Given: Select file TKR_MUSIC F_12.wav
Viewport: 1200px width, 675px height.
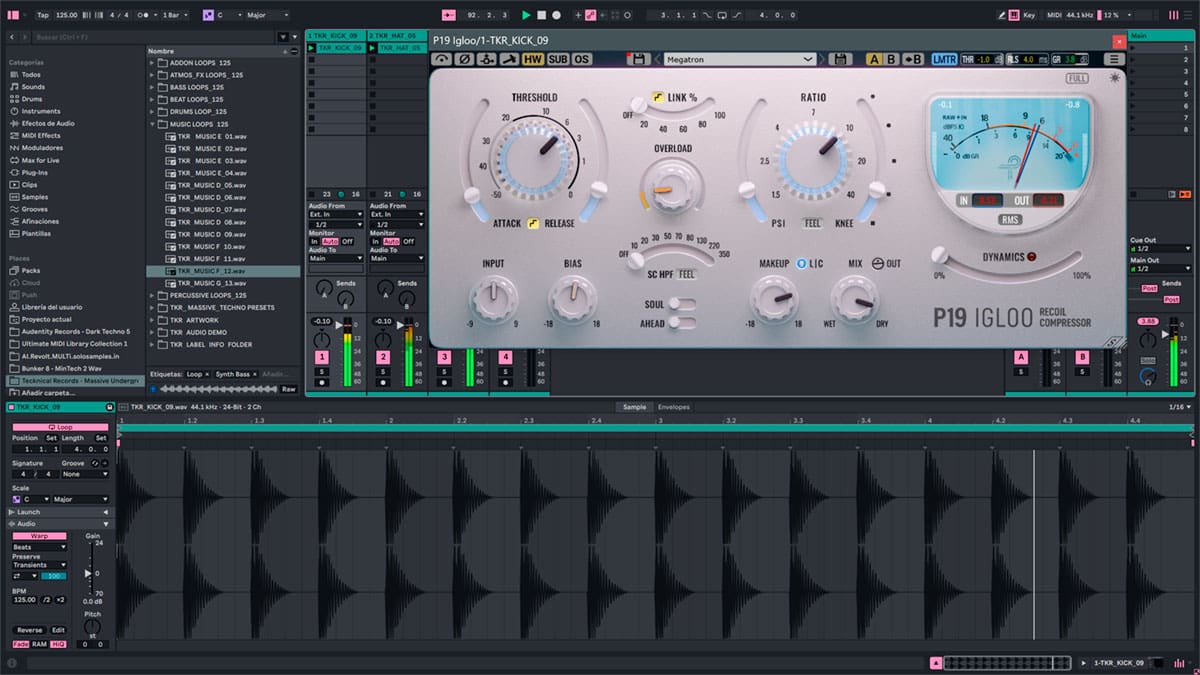Looking at the screenshot, I should [223, 271].
